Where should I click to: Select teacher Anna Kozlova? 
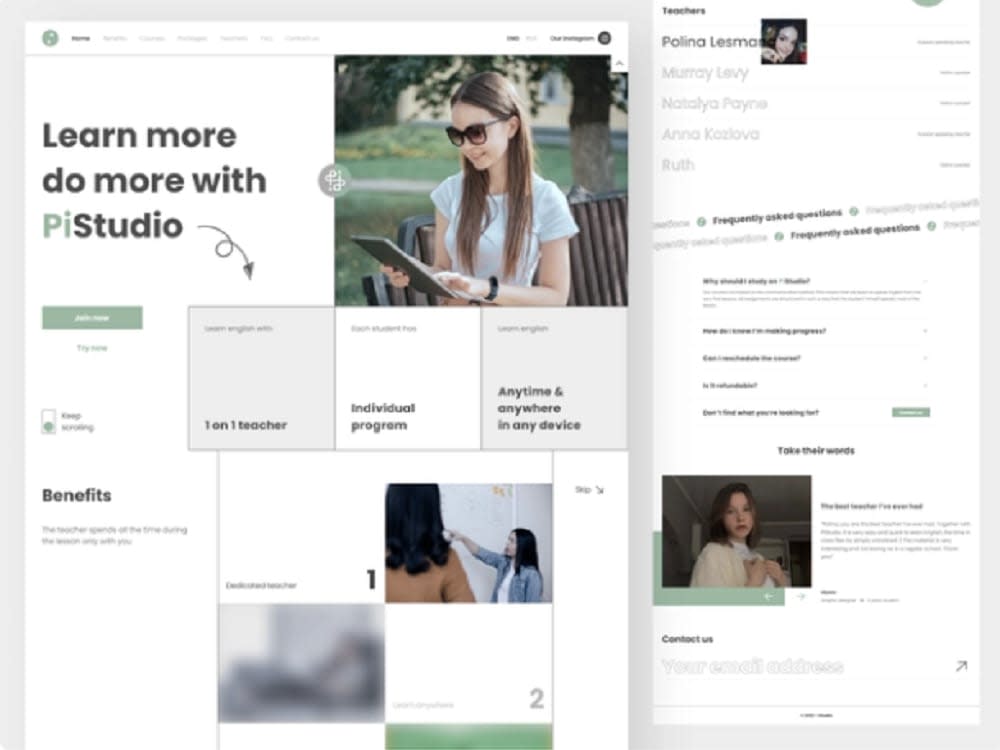(x=710, y=134)
